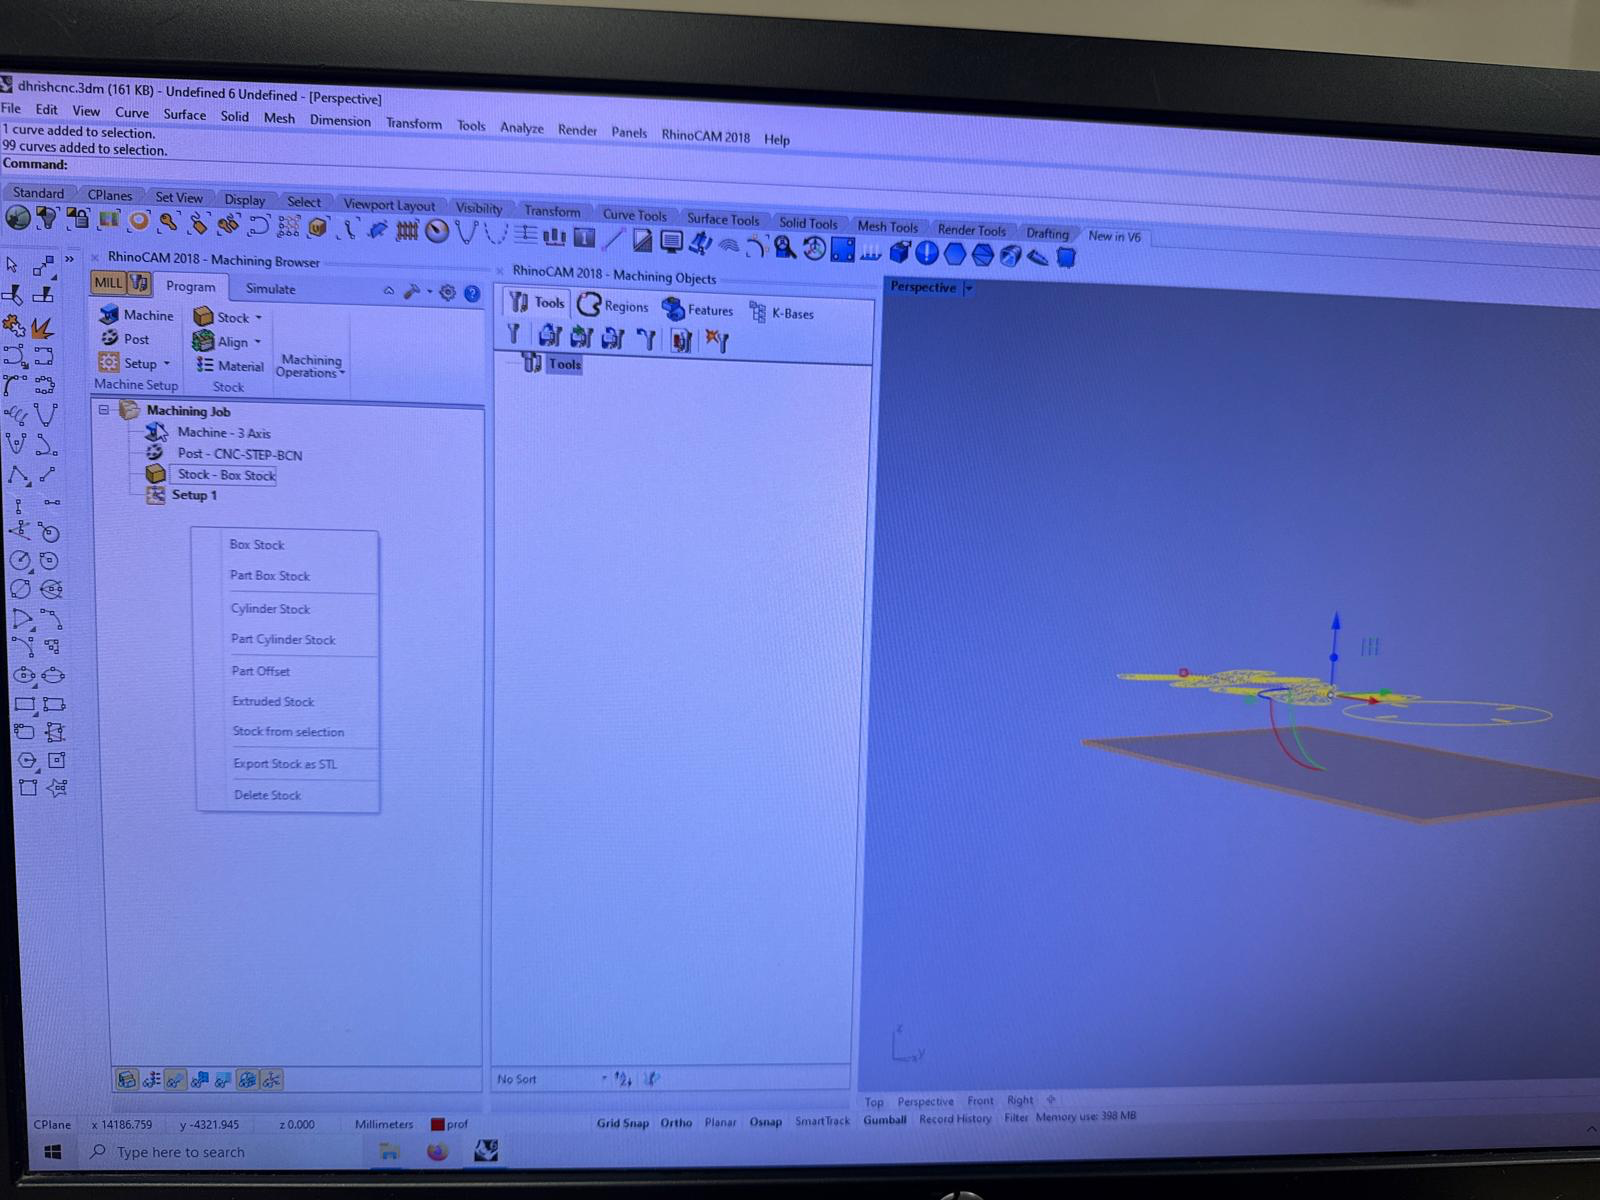The image size is (1600, 1200).
Task: Toggle Grid Snap in status bar
Action: coord(622,1123)
